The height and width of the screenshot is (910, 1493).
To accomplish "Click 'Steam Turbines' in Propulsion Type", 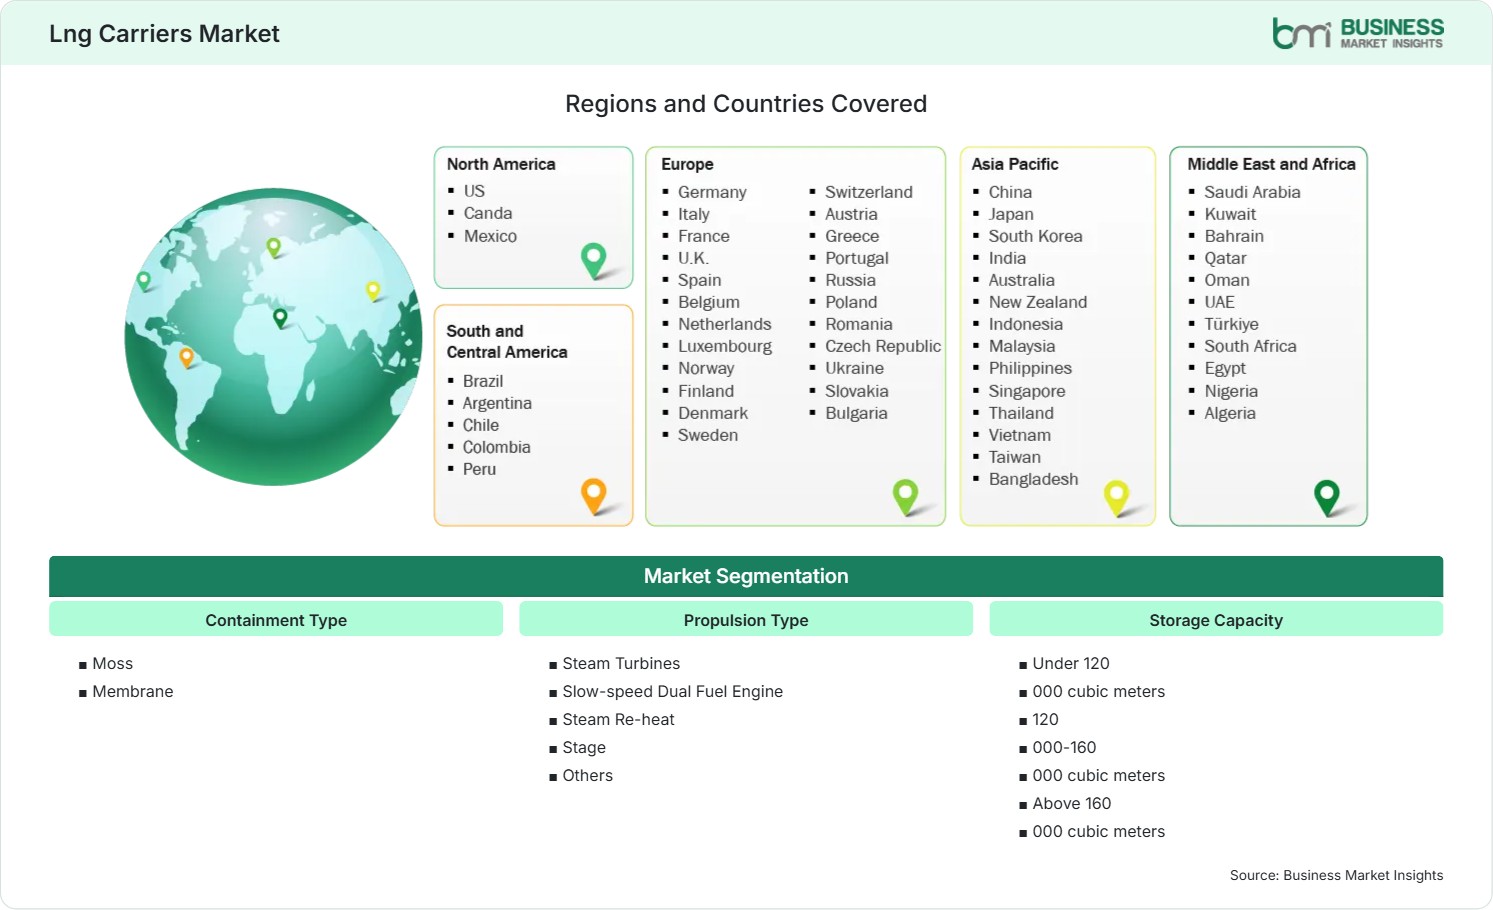I will tap(621, 663).
